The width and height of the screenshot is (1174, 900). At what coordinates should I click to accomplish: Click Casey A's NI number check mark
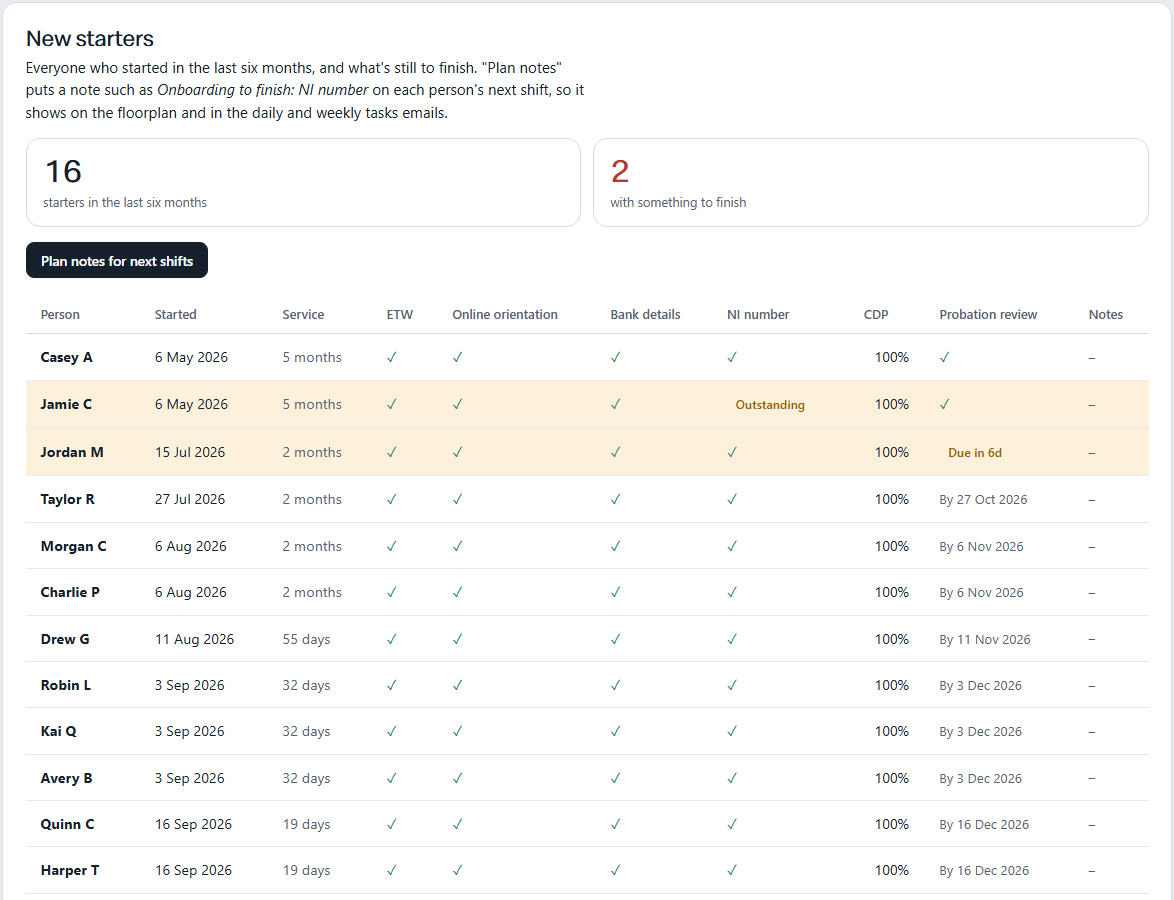click(732, 357)
